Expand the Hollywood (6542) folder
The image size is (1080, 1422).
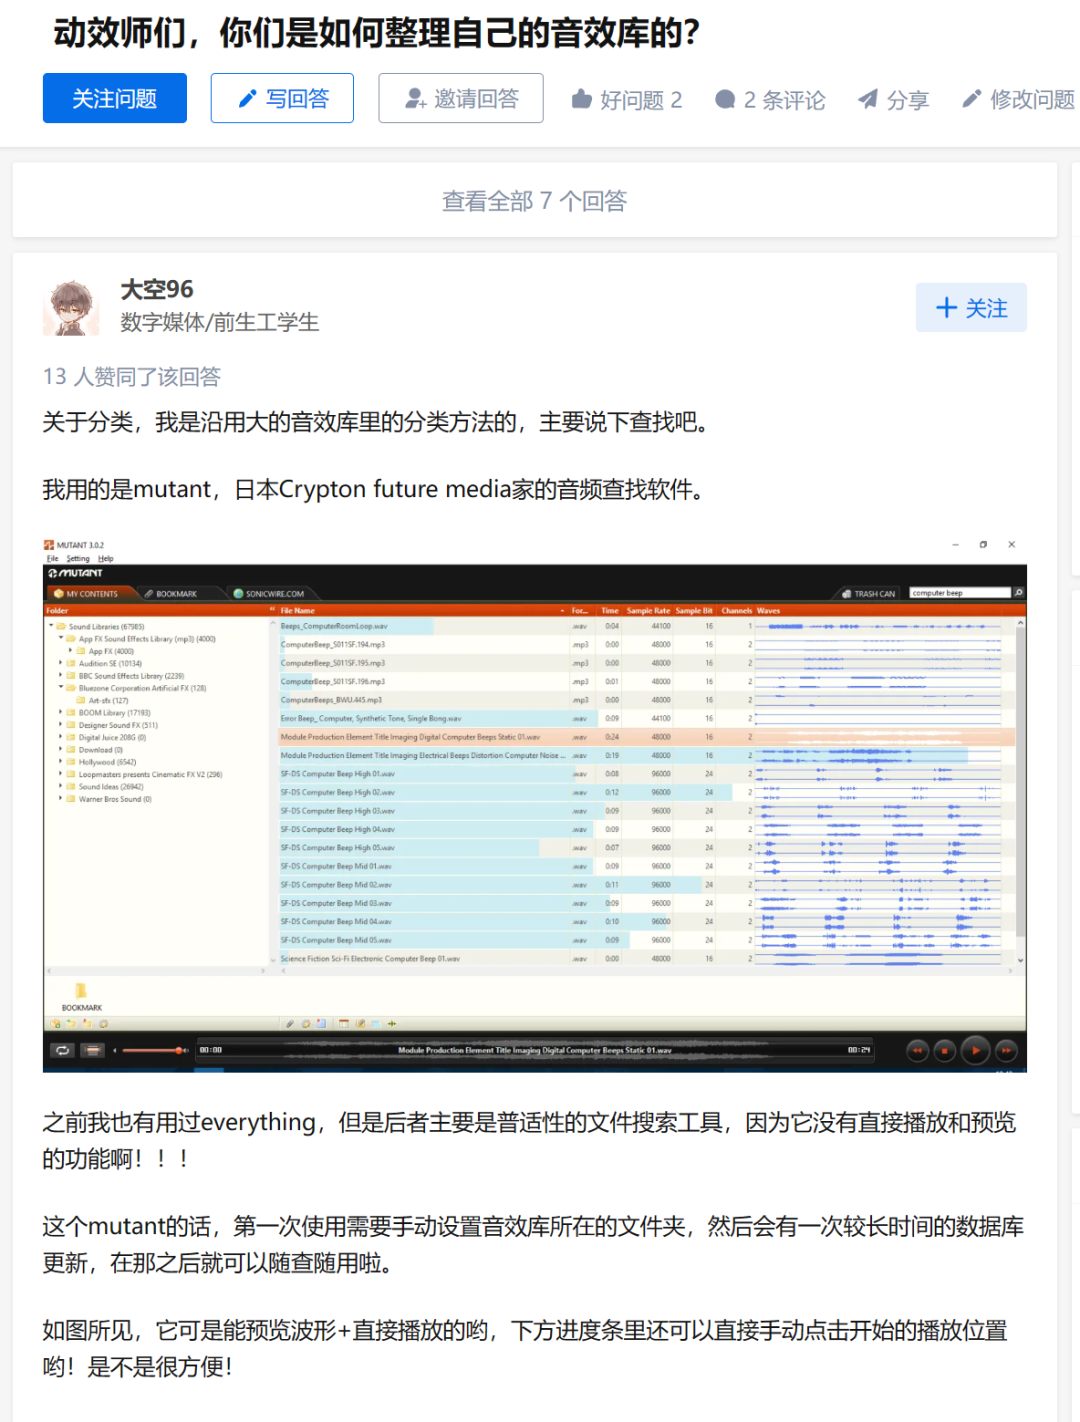pos(61,762)
